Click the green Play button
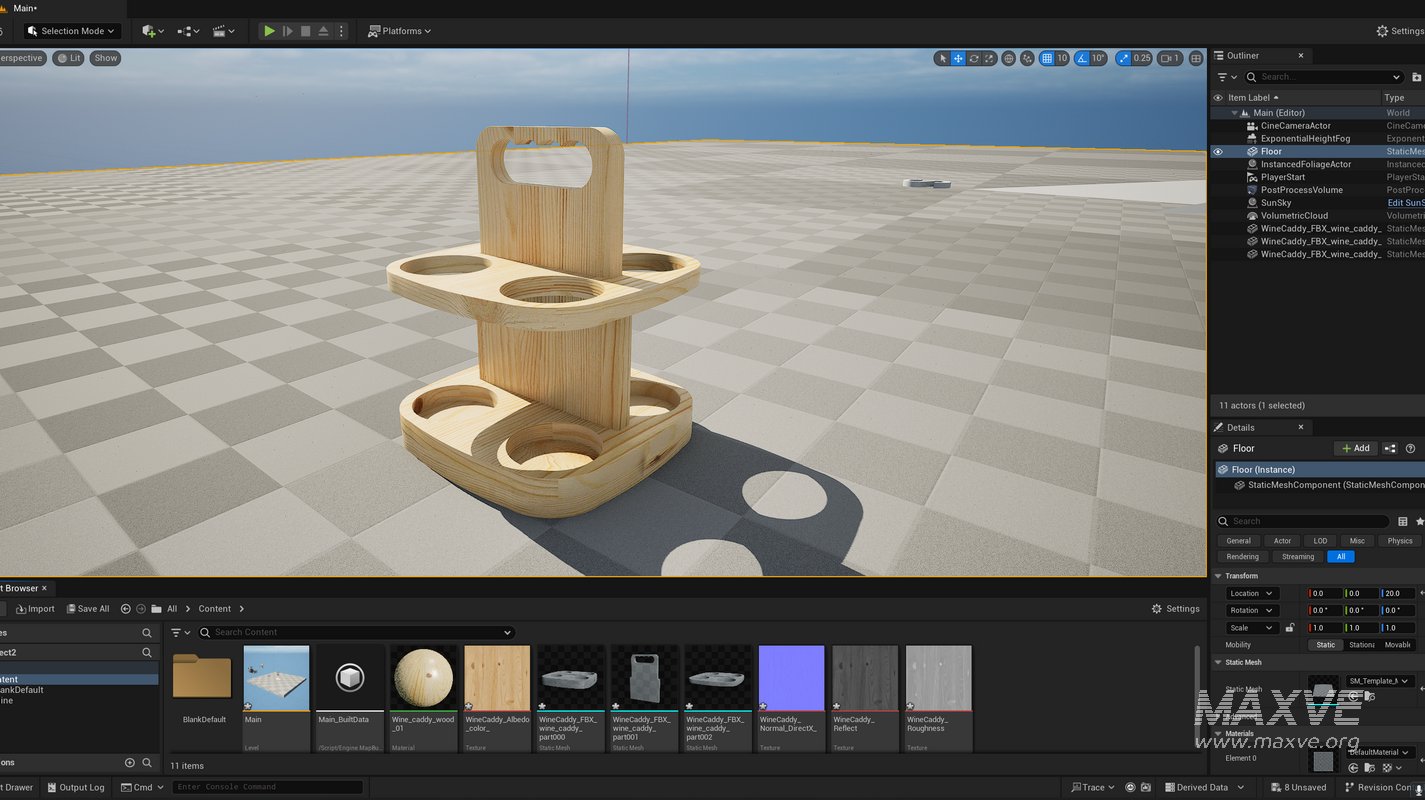1425x800 pixels. pos(269,31)
